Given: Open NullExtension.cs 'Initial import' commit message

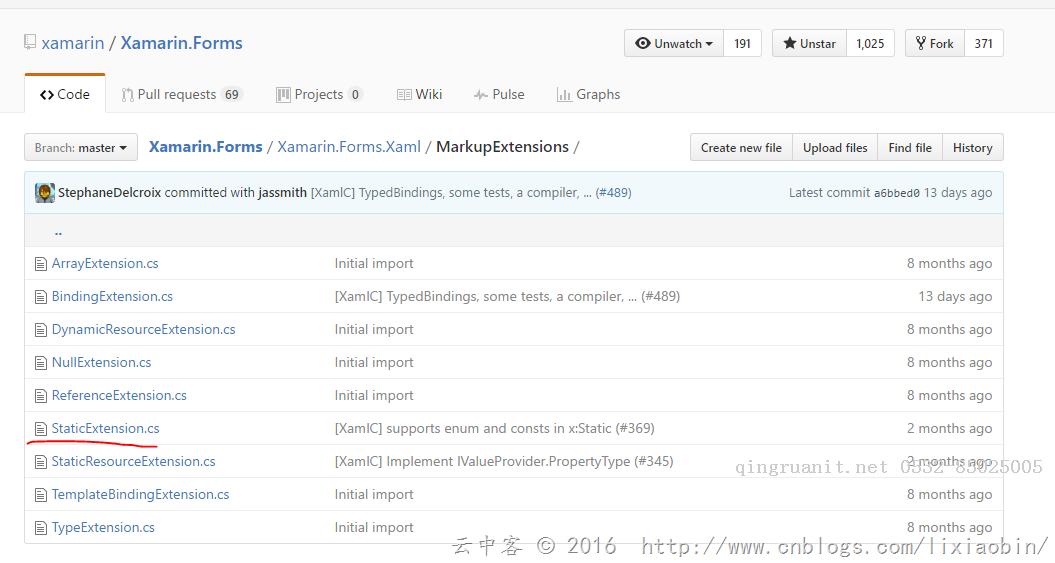Looking at the screenshot, I should coord(374,363).
